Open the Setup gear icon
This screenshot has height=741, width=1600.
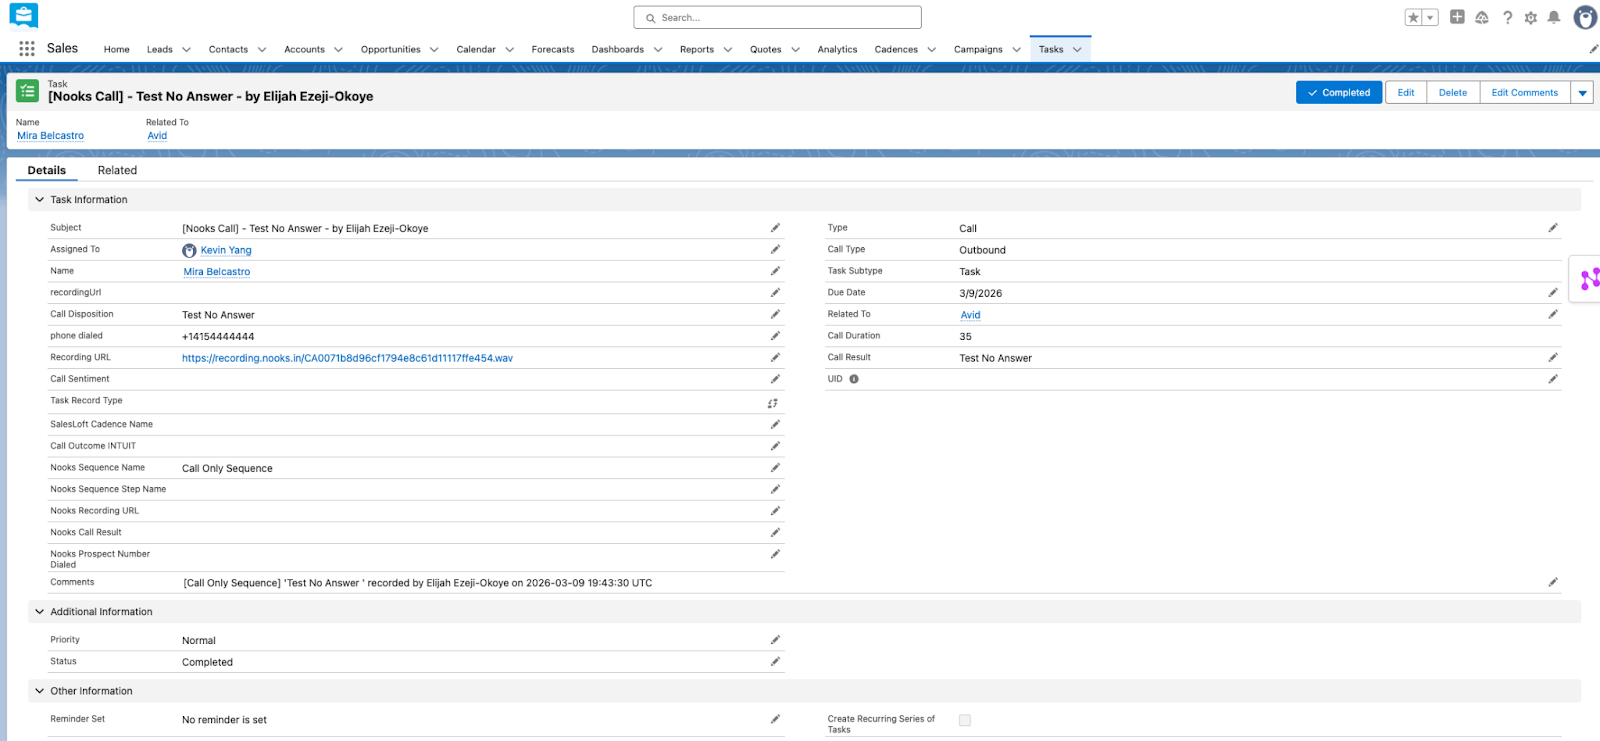pos(1530,17)
